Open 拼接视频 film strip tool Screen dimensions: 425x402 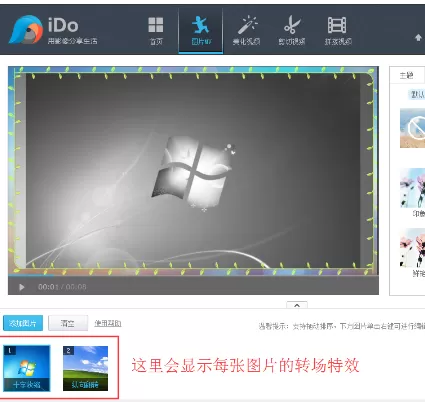click(338, 31)
